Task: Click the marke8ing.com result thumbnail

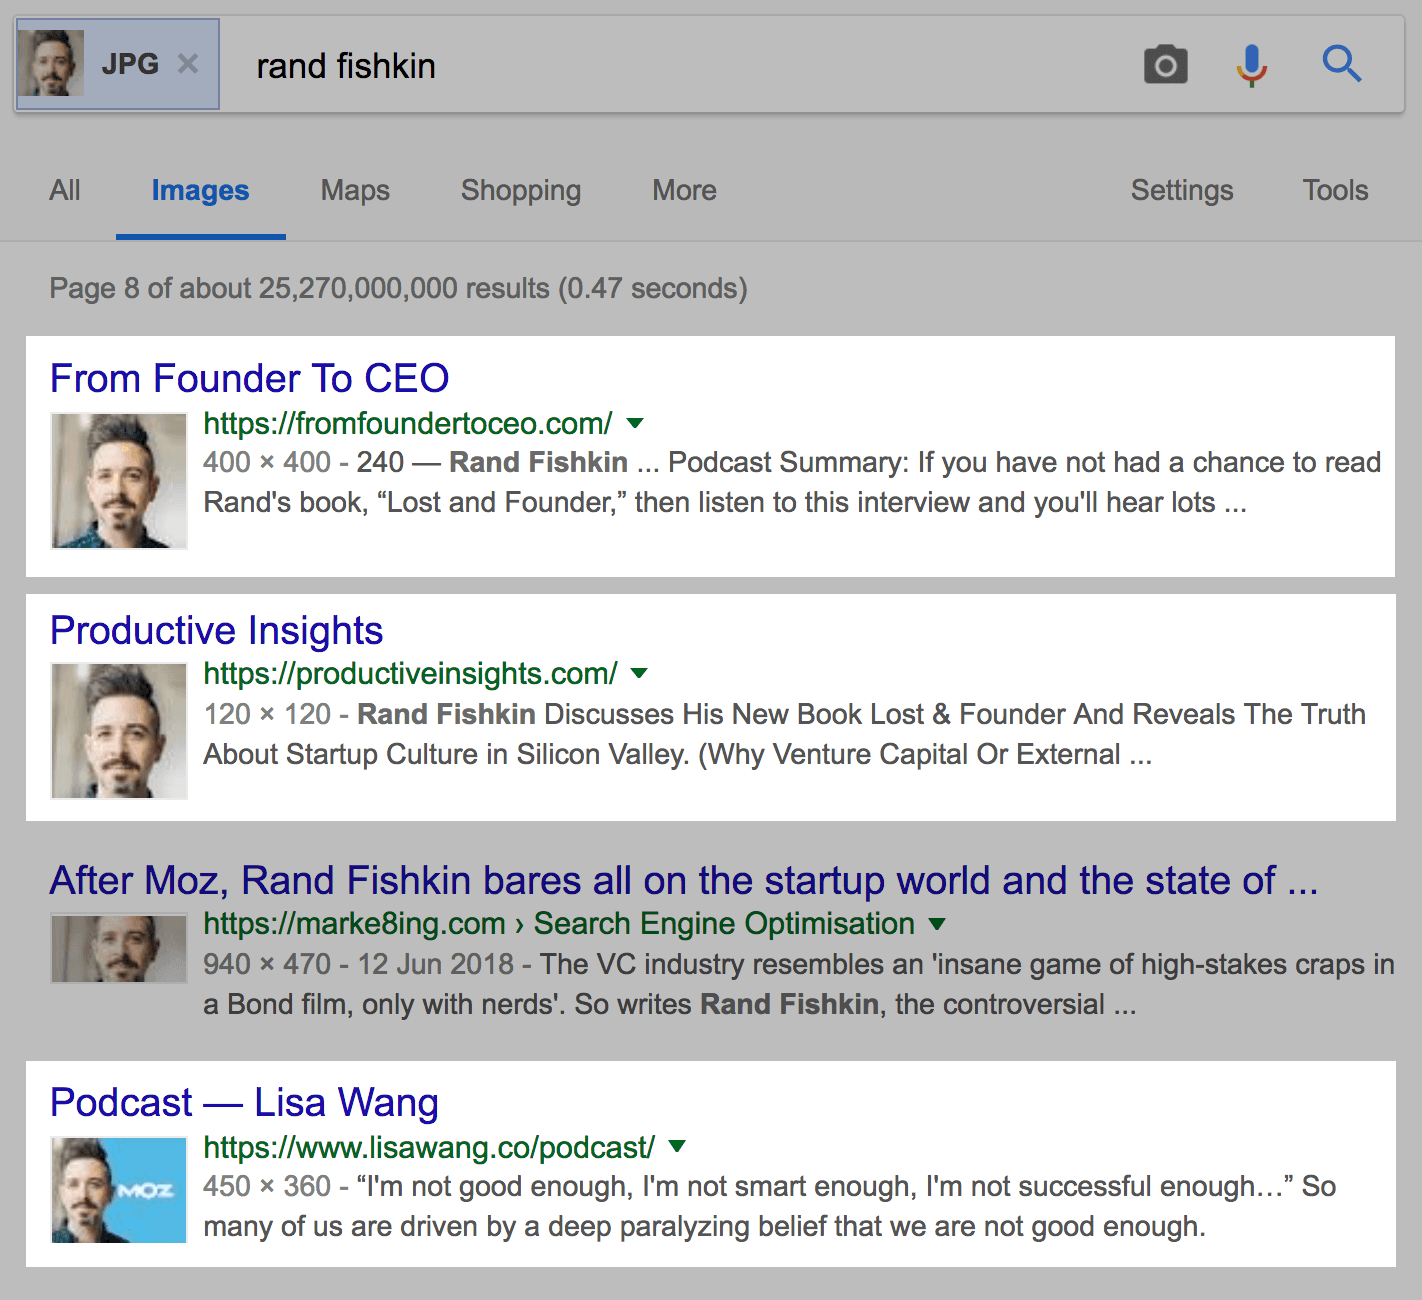Action: tap(119, 949)
